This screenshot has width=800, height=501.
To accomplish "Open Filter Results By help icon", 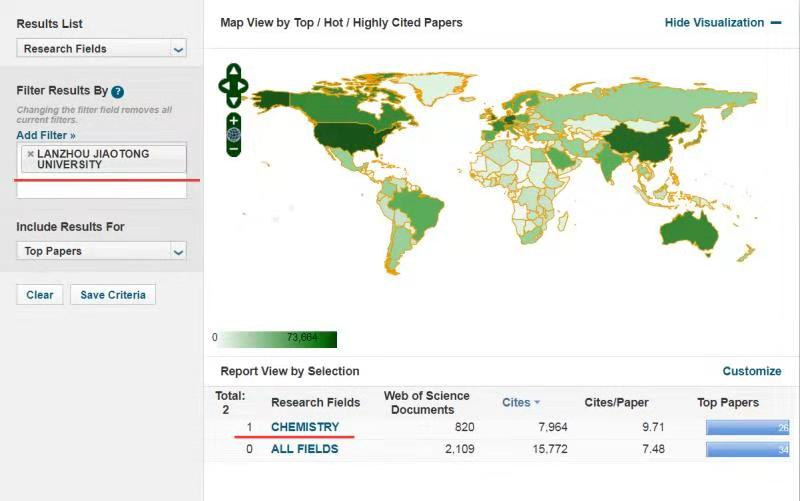I will pyautogui.click(x=118, y=92).
